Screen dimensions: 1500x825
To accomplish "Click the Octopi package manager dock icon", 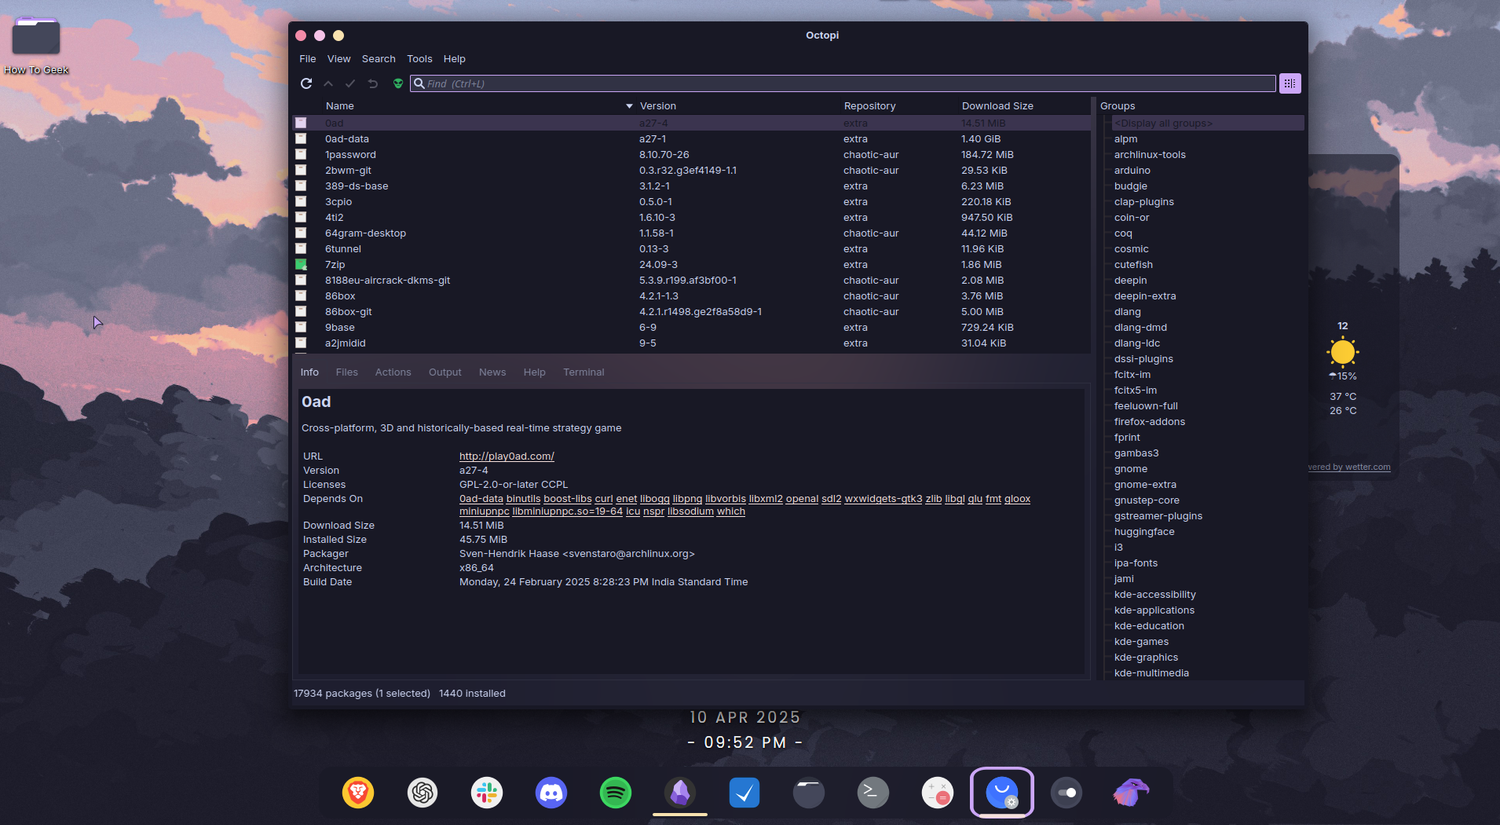I will (1002, 793).
